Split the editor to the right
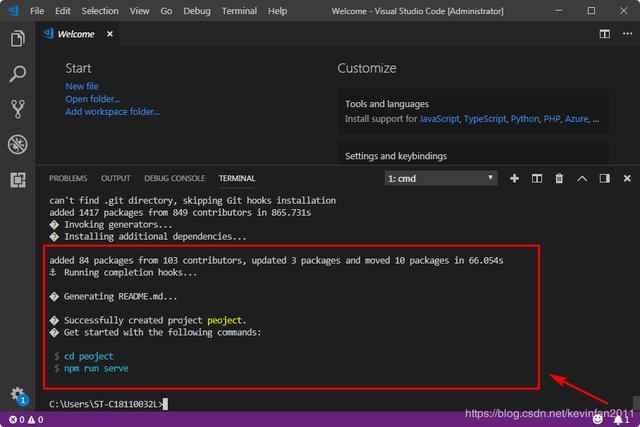The width and height of the screenshot is (640, 427). tap(604, 34)
